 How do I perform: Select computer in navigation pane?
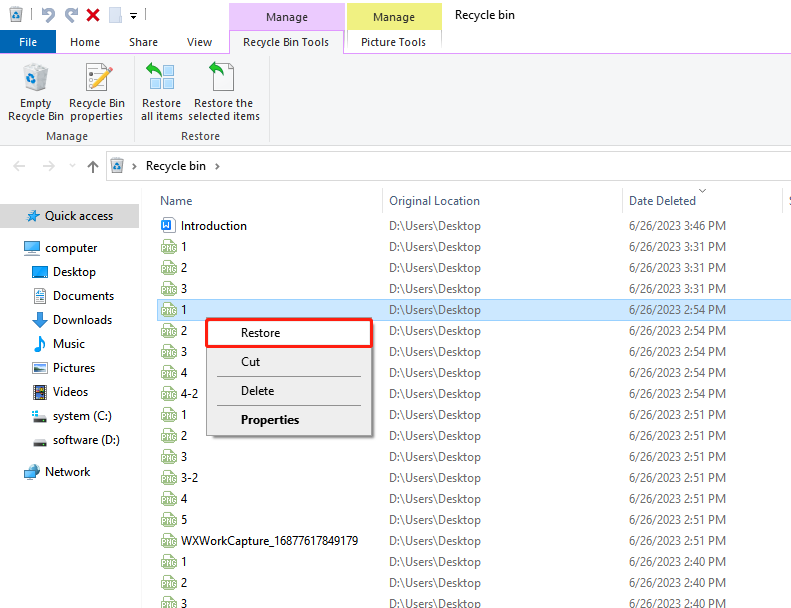click(x=61, y=248)
